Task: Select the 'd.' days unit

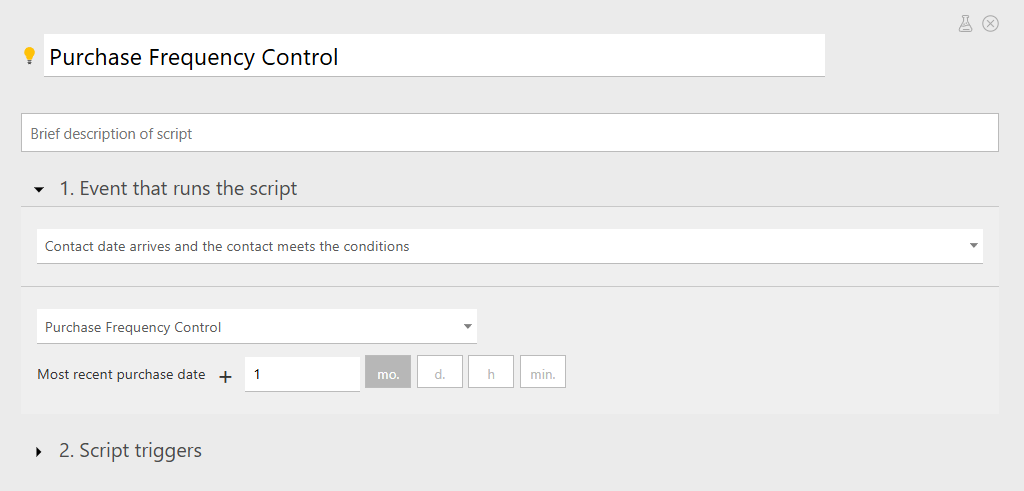Action: tap(440, 372)
